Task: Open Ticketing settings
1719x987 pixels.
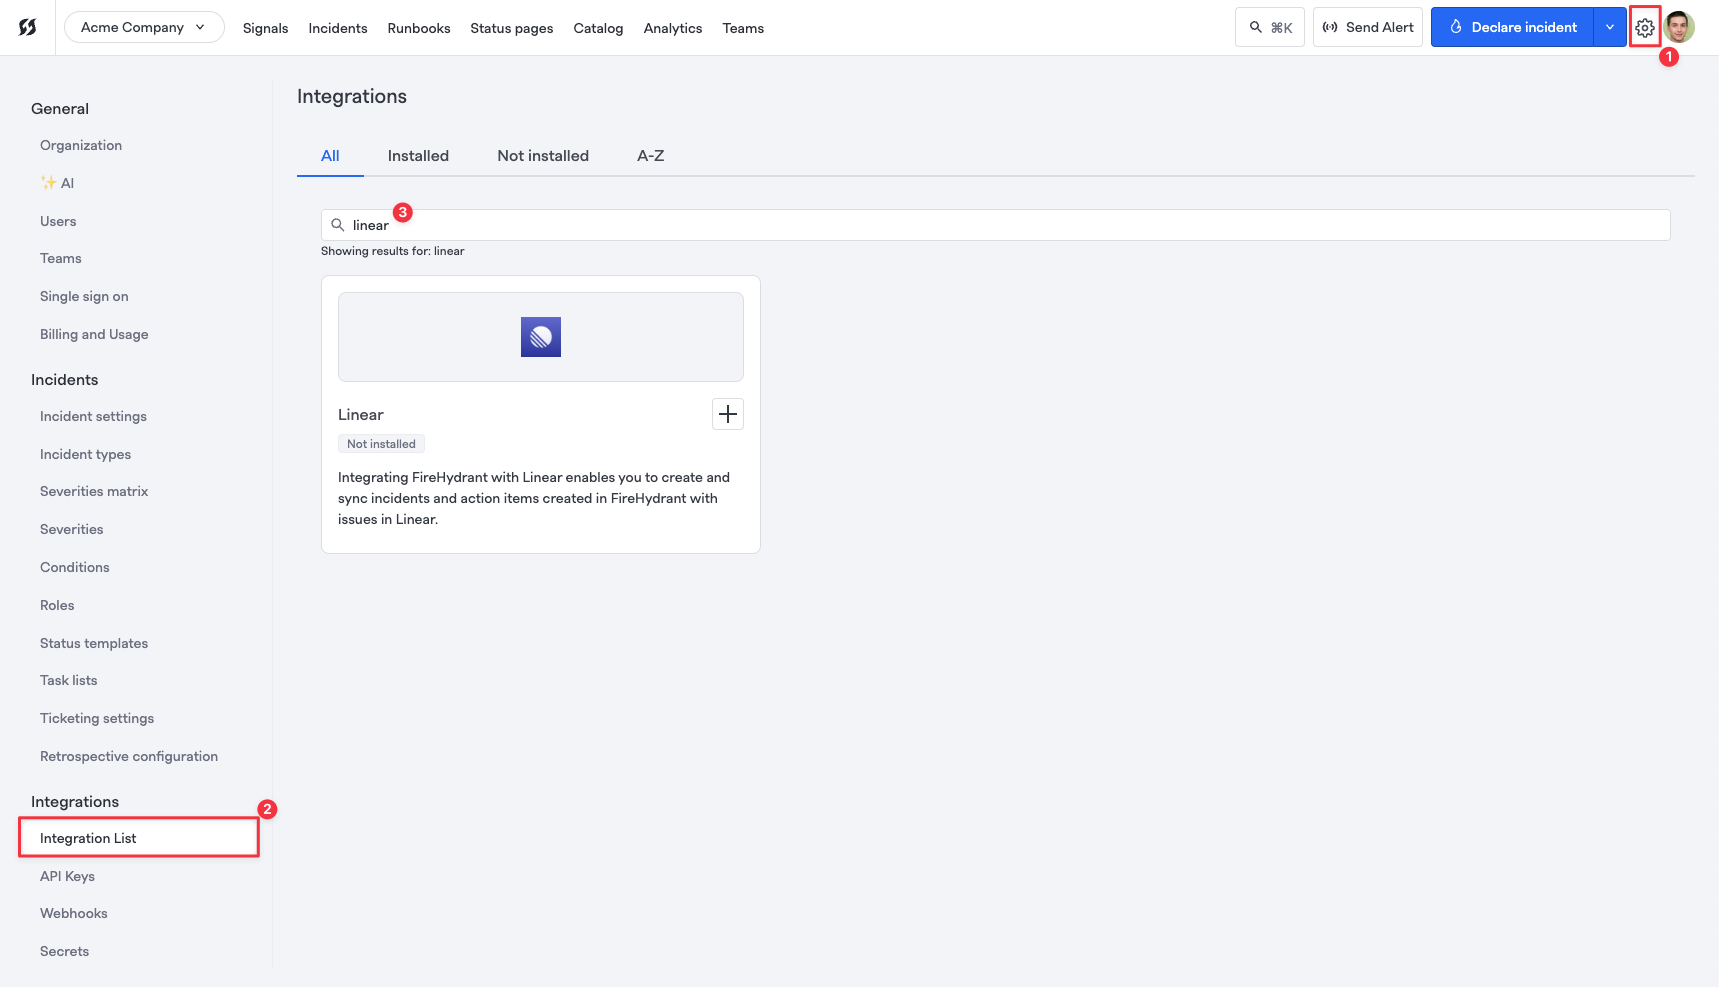Action: (x=97, y=718)
